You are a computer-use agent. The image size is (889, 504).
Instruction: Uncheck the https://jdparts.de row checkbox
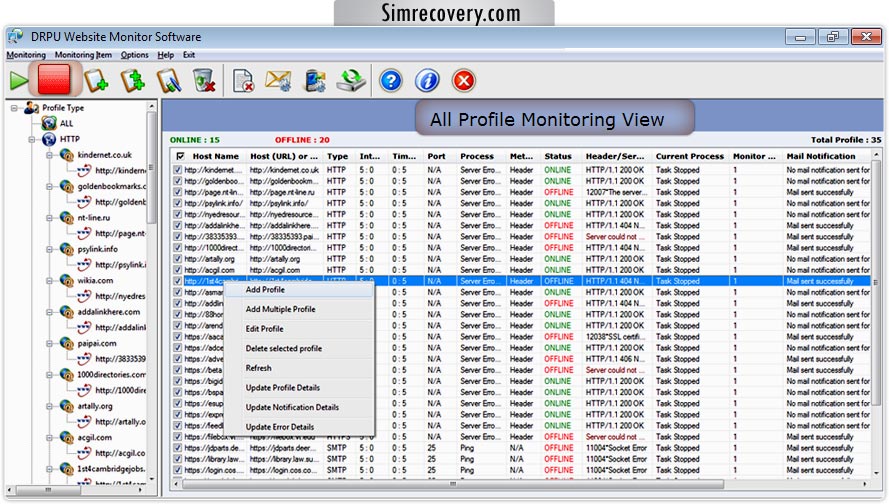click(x=178, y=448)
